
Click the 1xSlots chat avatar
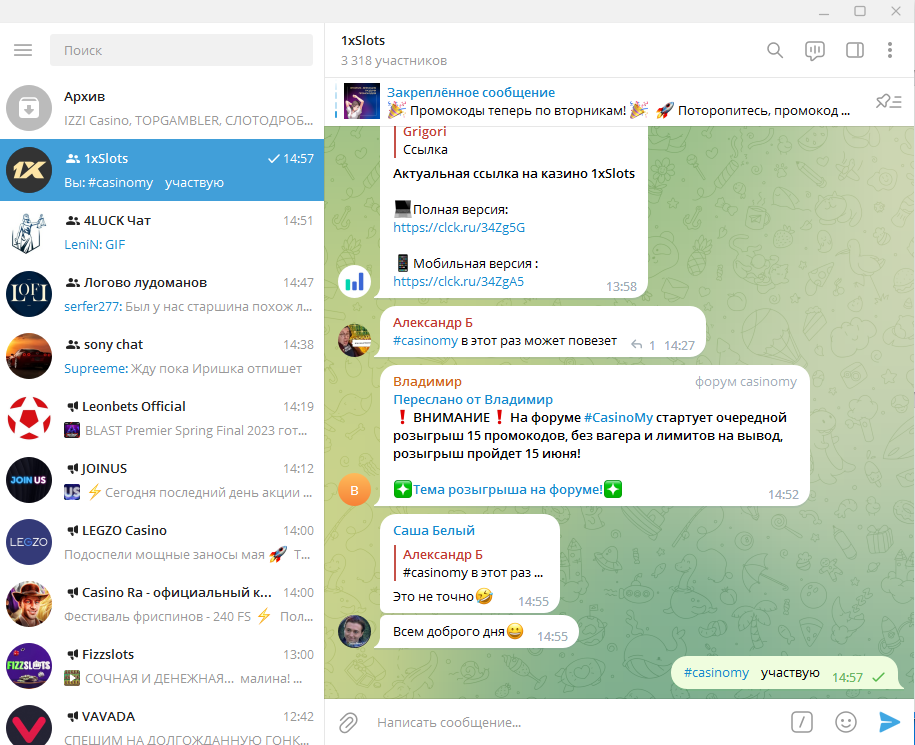pyautogui.click(x=29, y=170)
